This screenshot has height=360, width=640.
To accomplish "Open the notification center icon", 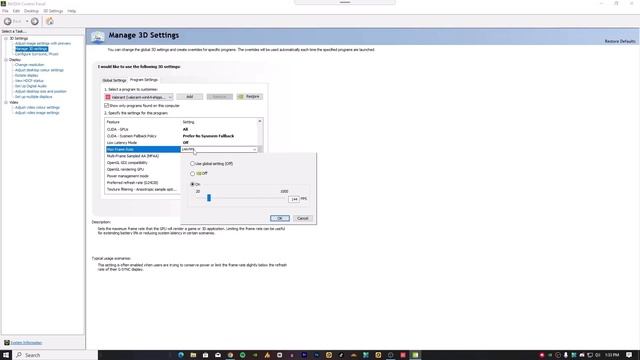I will pyautogui.click(x=629, y=355).
